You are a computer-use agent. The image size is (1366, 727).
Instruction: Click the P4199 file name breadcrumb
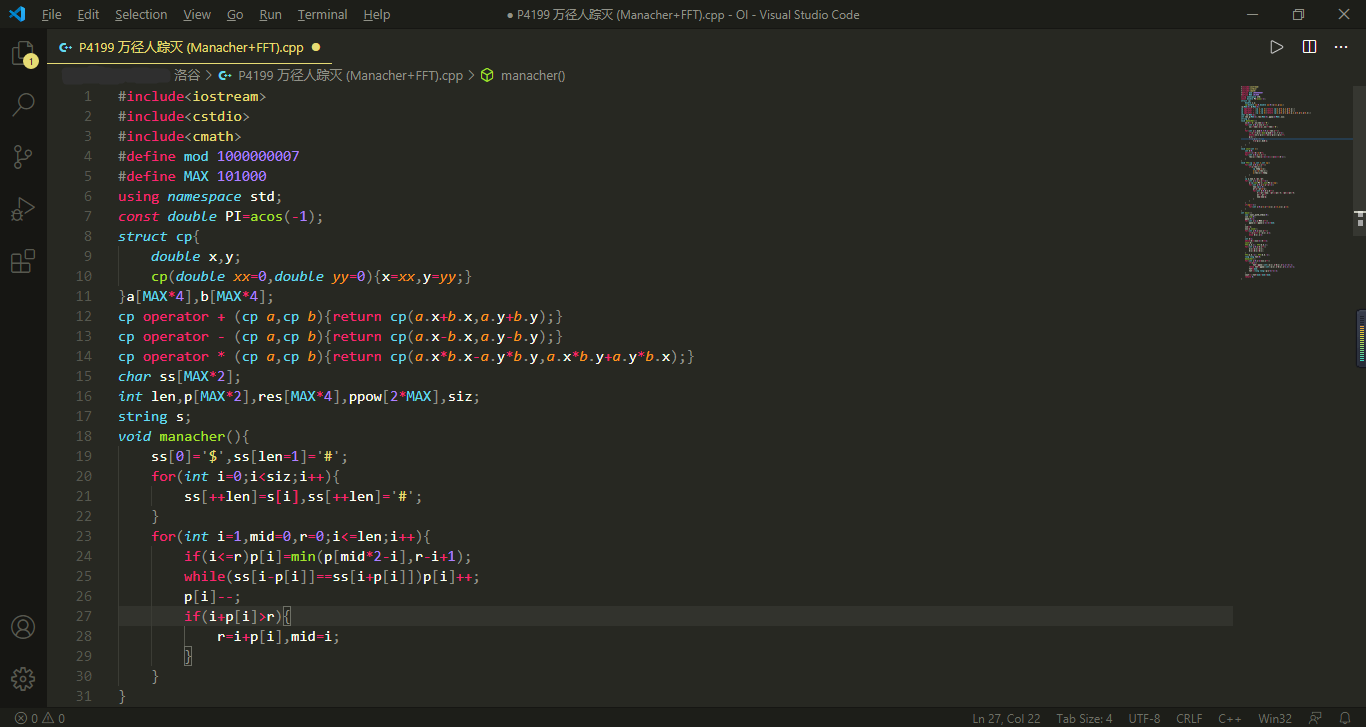pos(350,75)
